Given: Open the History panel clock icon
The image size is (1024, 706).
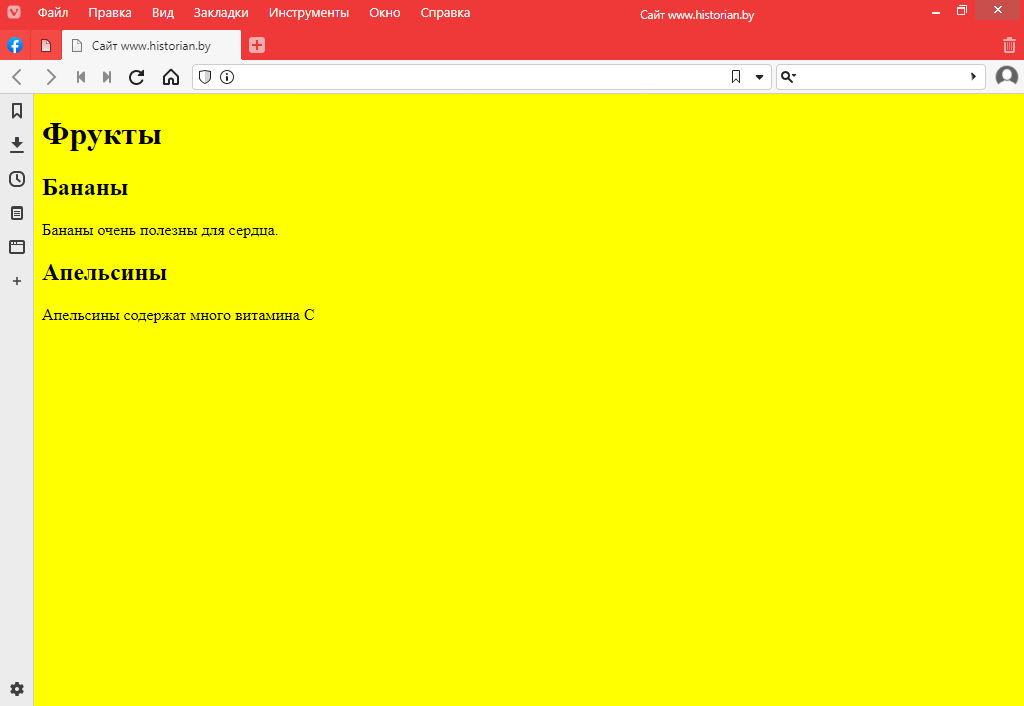Looking at the screenshot, I should pyautogui.click(x=17, y=179).
